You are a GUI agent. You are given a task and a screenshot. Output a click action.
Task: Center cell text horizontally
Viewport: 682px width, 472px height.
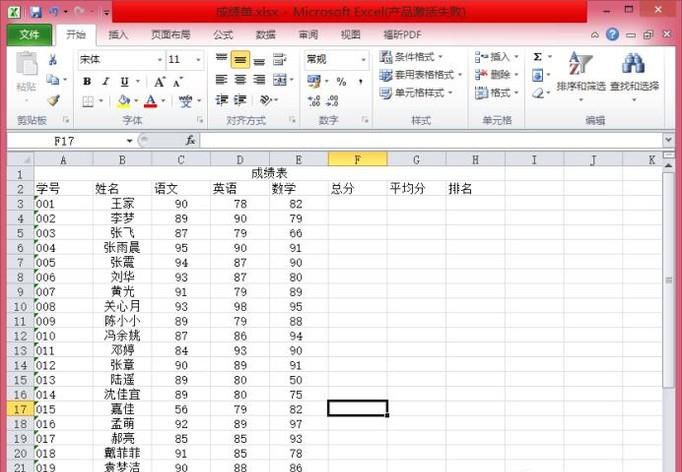(240, 80)
